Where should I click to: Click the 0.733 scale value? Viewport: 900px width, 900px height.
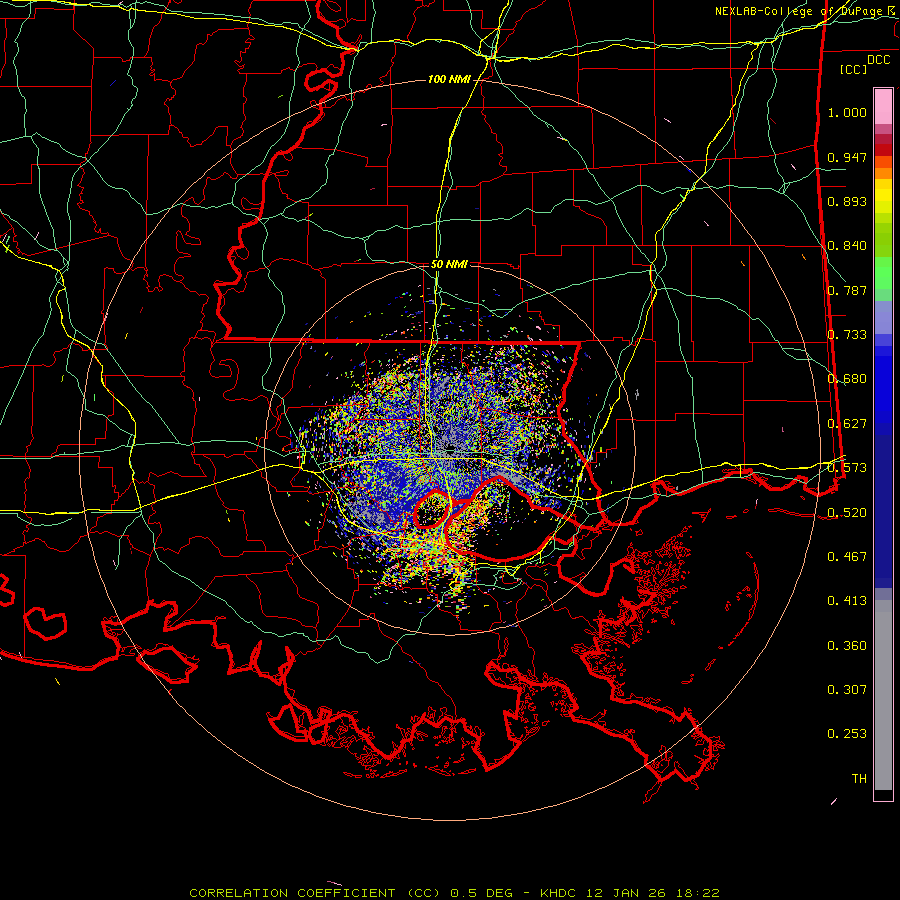[x=847, y=335]
